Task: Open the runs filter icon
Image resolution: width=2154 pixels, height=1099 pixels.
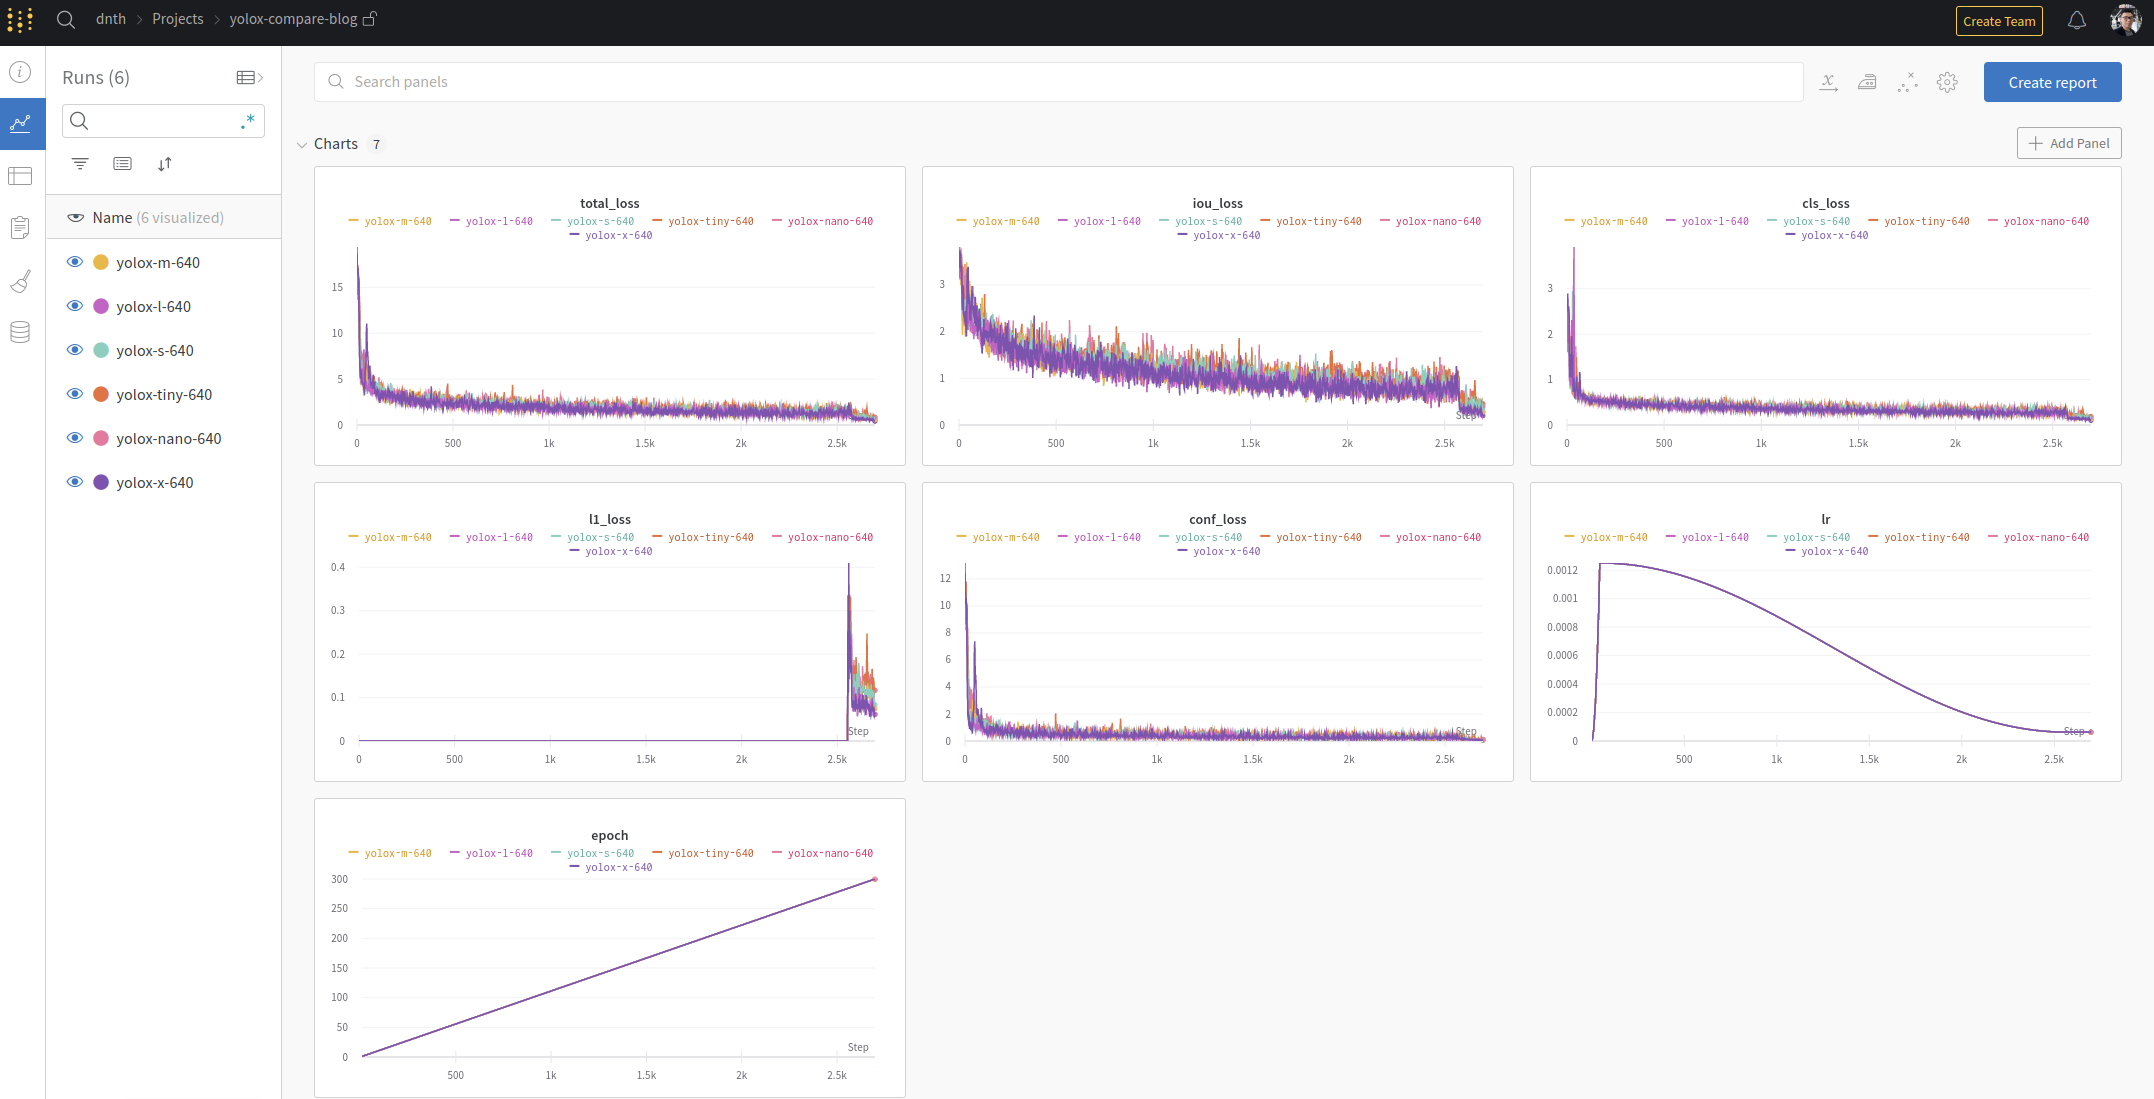Action: [x=80, y=164]
